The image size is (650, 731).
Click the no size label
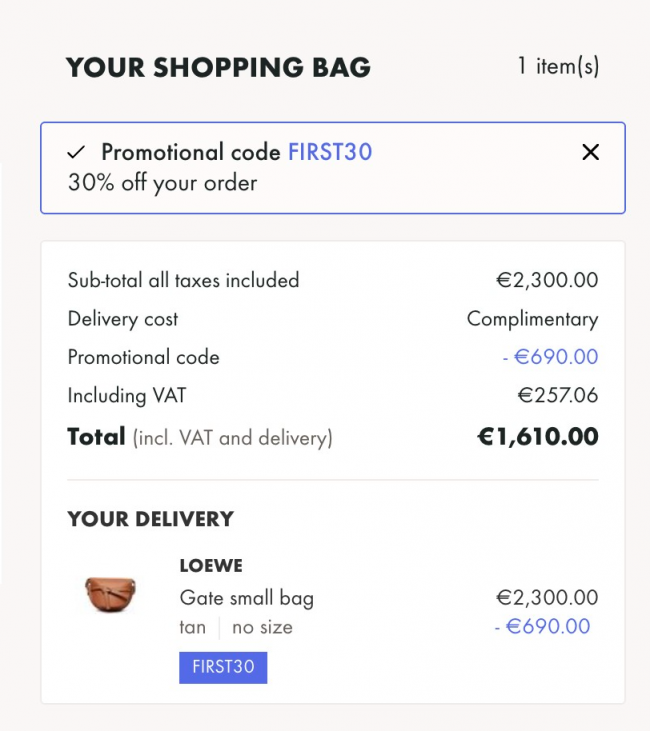pos(262,628)
